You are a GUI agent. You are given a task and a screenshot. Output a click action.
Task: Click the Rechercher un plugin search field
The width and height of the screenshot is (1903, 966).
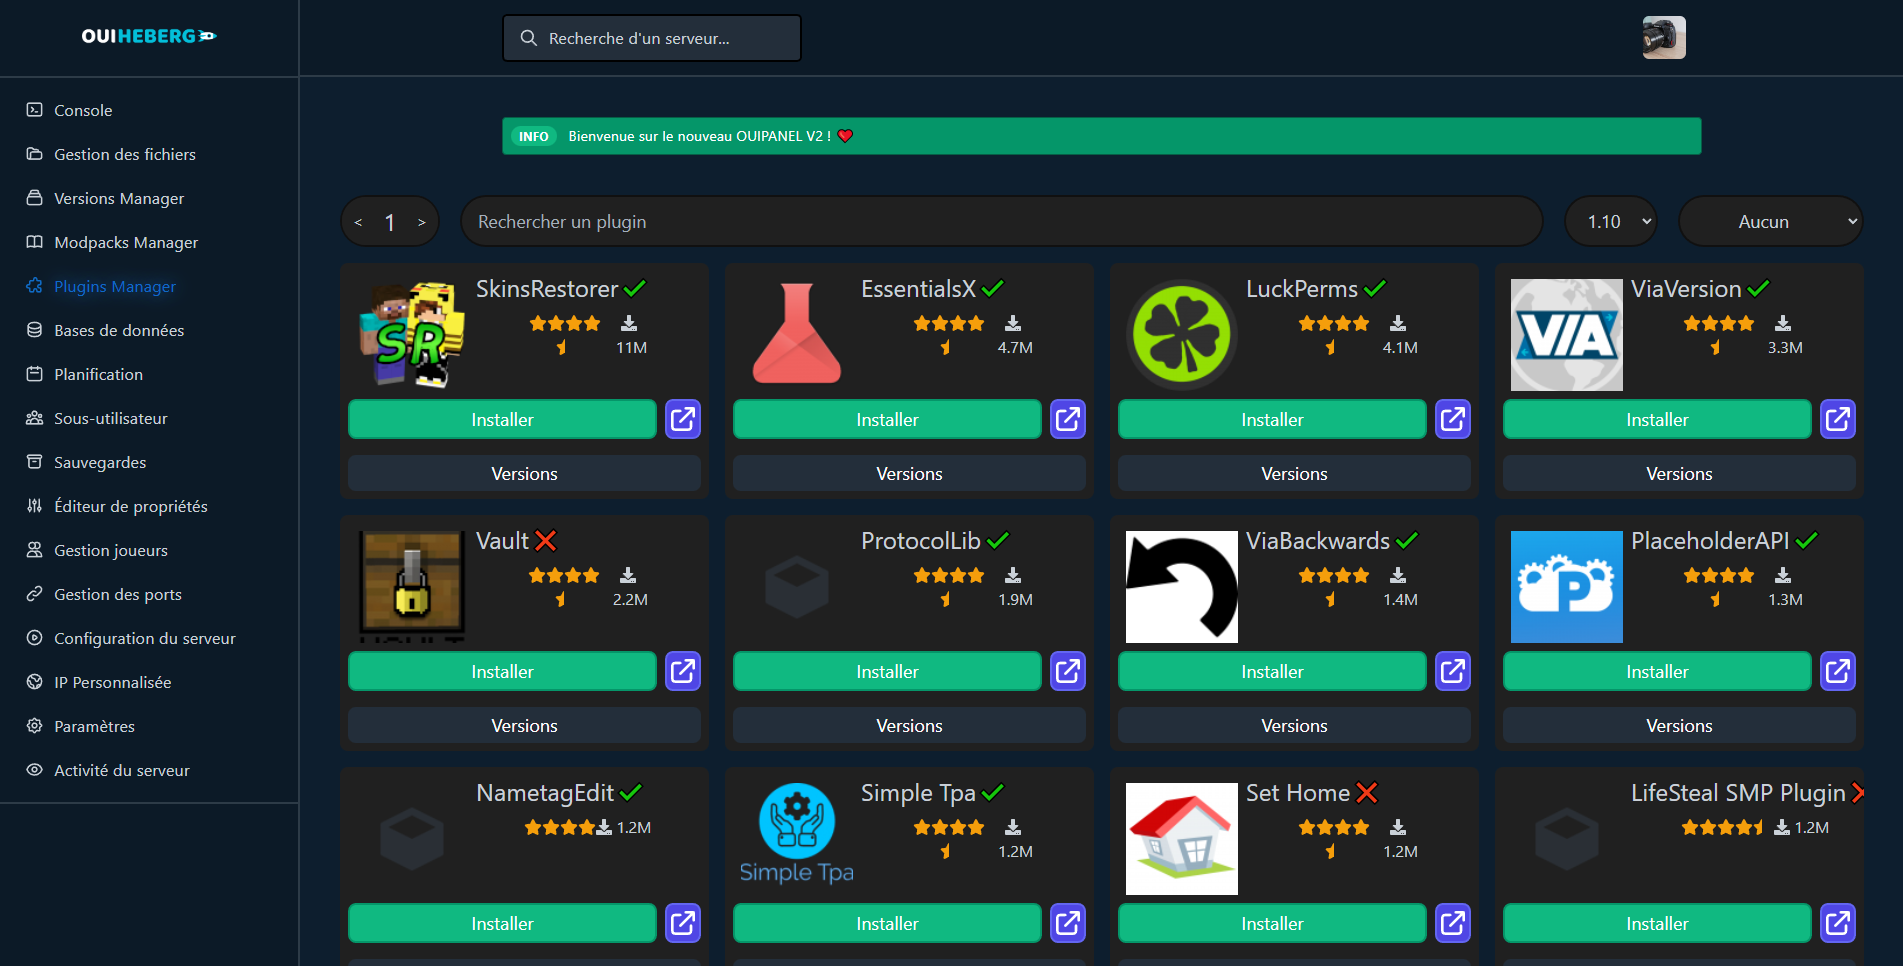point(1001,221)
